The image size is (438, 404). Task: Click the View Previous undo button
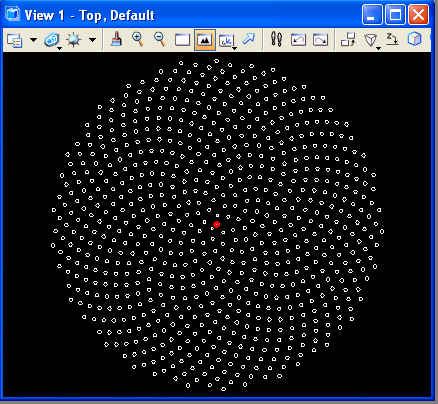pyautogui.click(x=298, y=40)
